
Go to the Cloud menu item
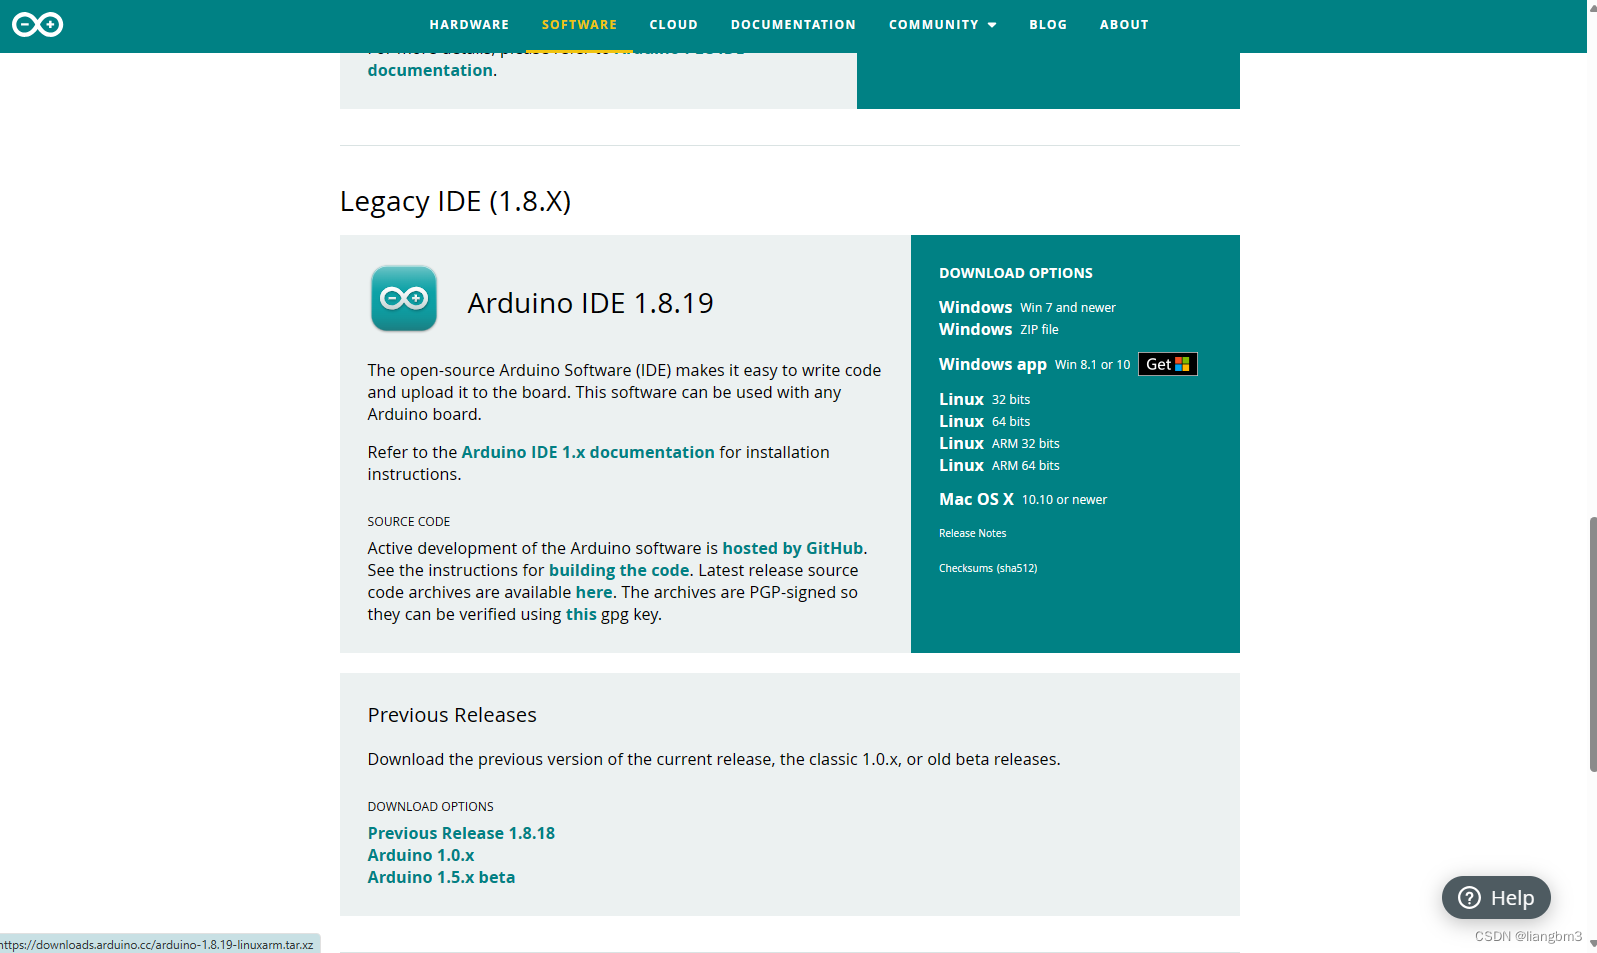click(673, 25)
